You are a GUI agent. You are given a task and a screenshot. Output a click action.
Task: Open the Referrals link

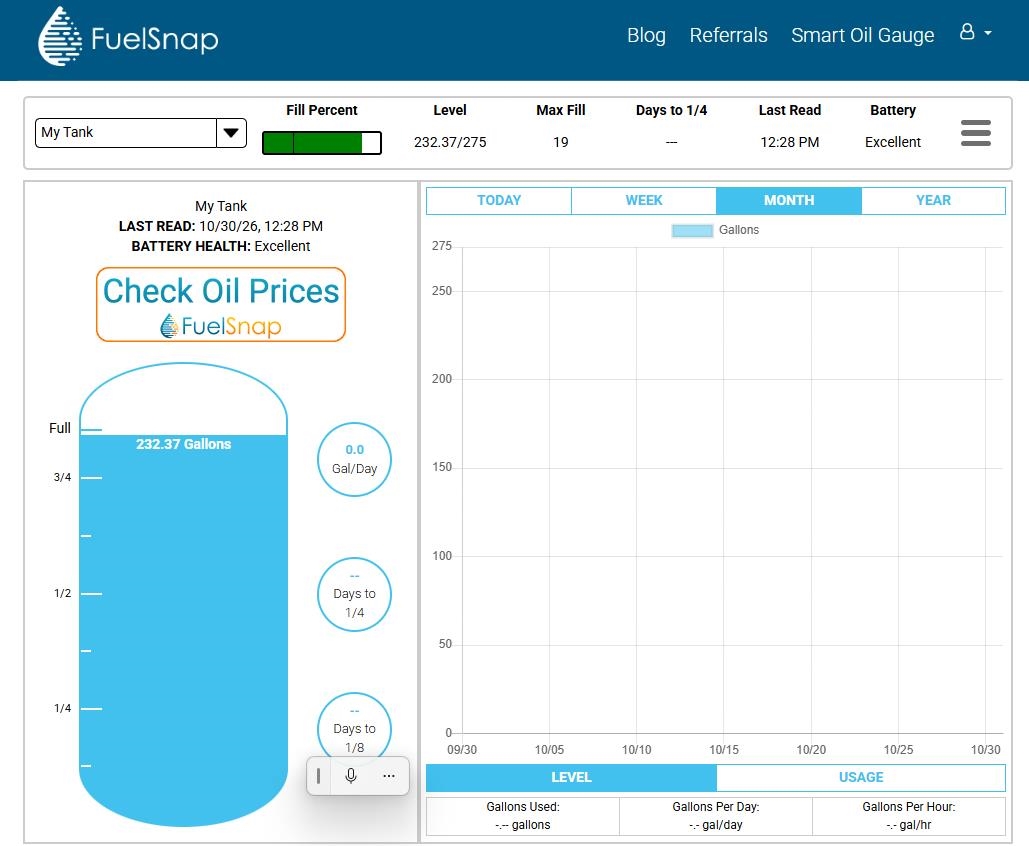[728, 35]
